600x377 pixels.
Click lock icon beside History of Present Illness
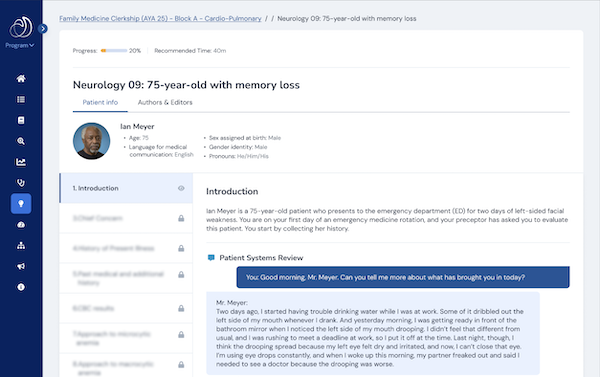(181, 248)
